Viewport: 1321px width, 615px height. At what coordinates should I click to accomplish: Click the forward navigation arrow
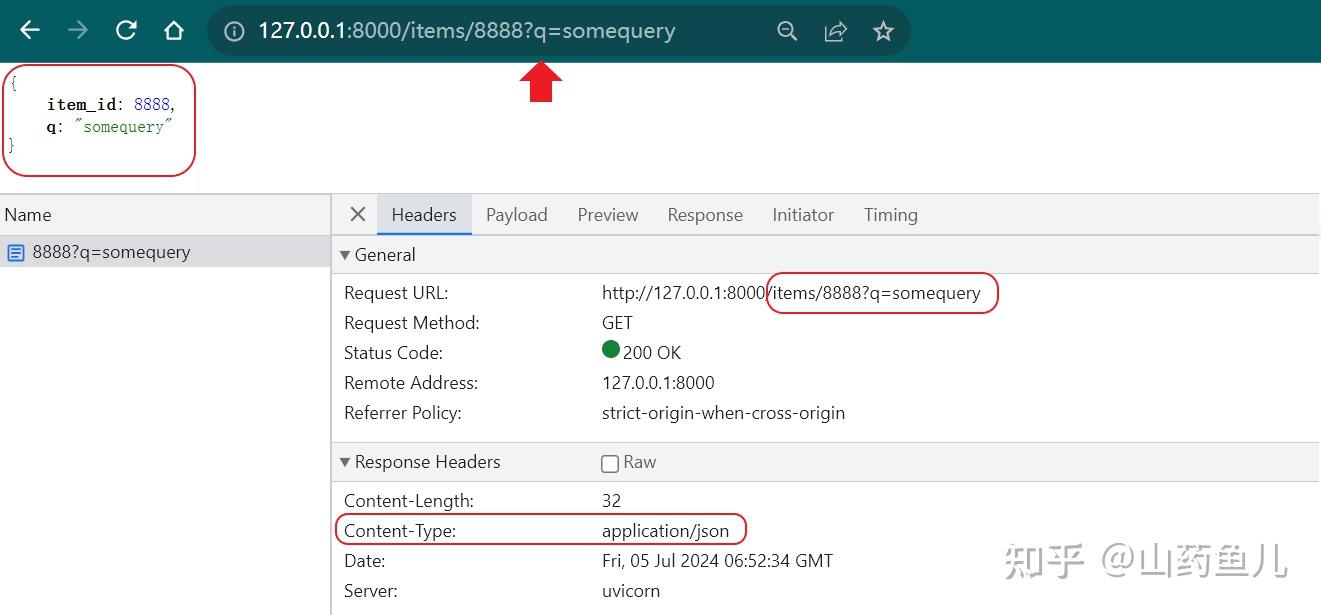coord(77,30)
